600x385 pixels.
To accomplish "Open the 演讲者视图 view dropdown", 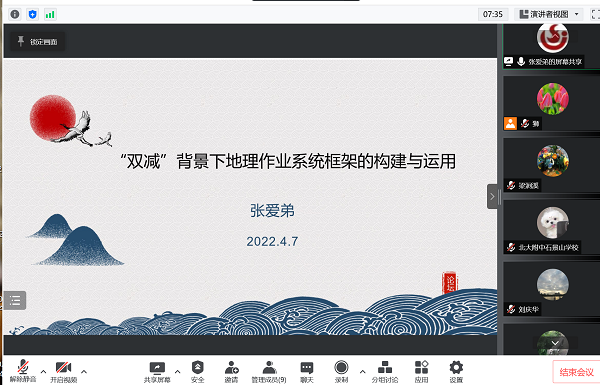I will [549, 14].
